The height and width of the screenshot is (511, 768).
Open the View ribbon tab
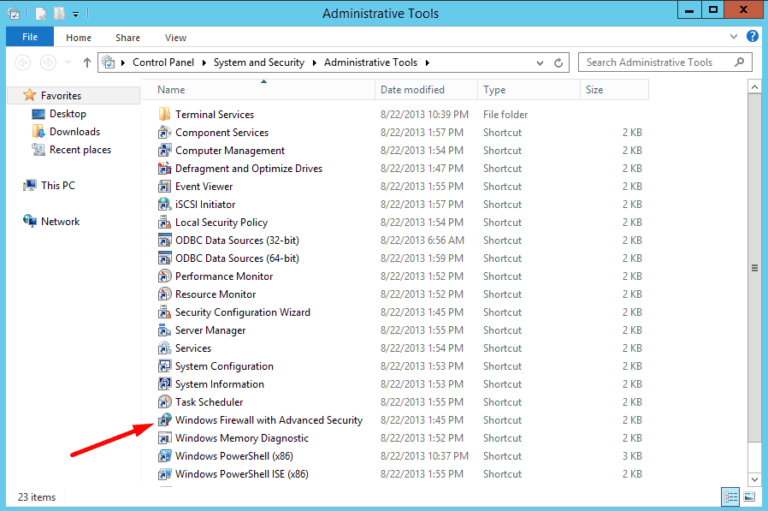(x=175, y=38)
